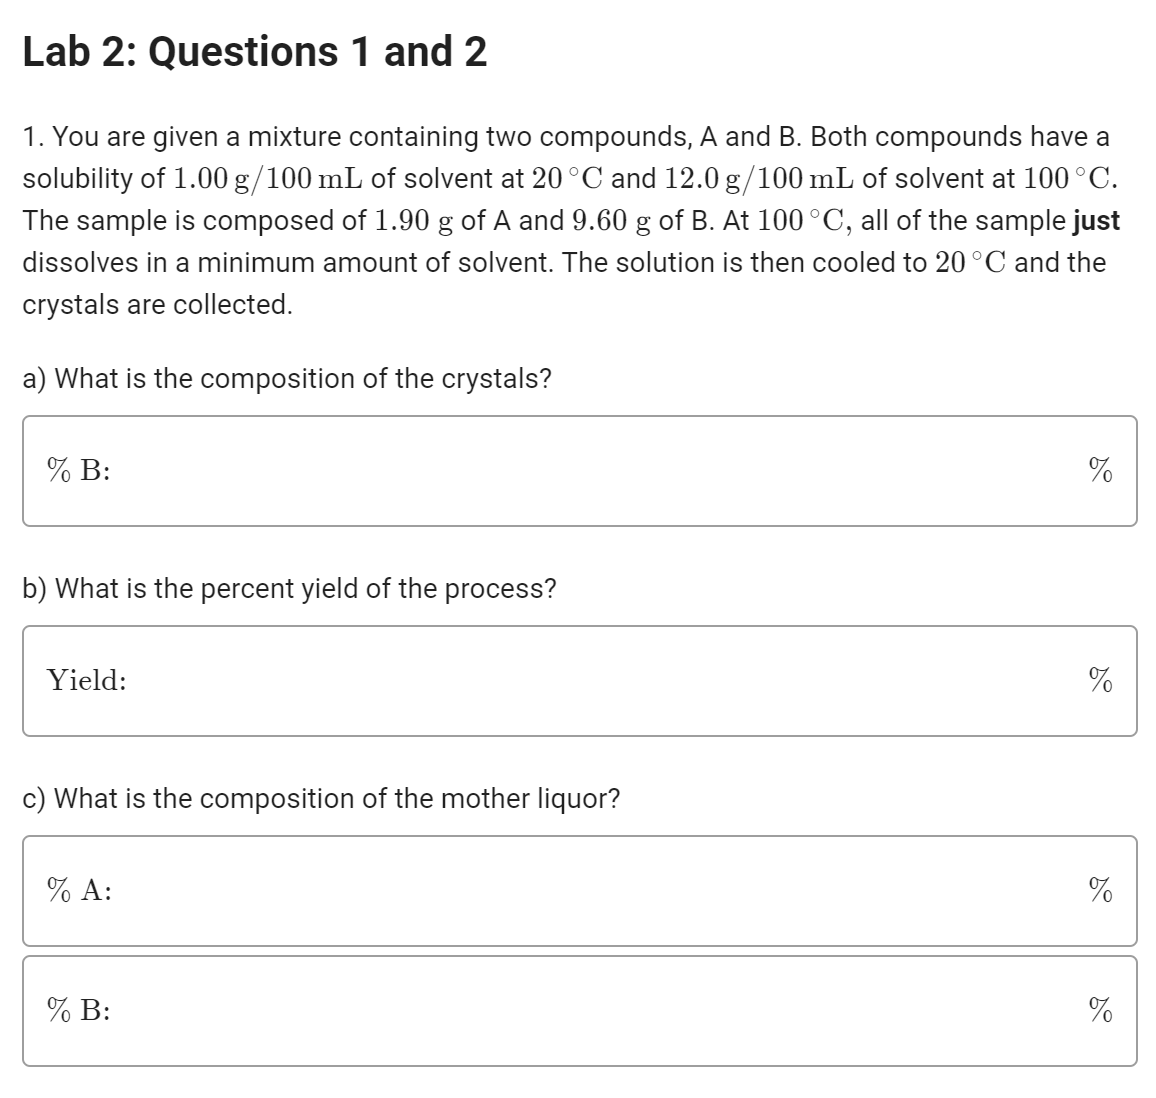The height and width of the screenshot is (1098, 1156).
Task: Click the 'Lab 2: Questions 1 and 2' heading
Action: [253, 51]
